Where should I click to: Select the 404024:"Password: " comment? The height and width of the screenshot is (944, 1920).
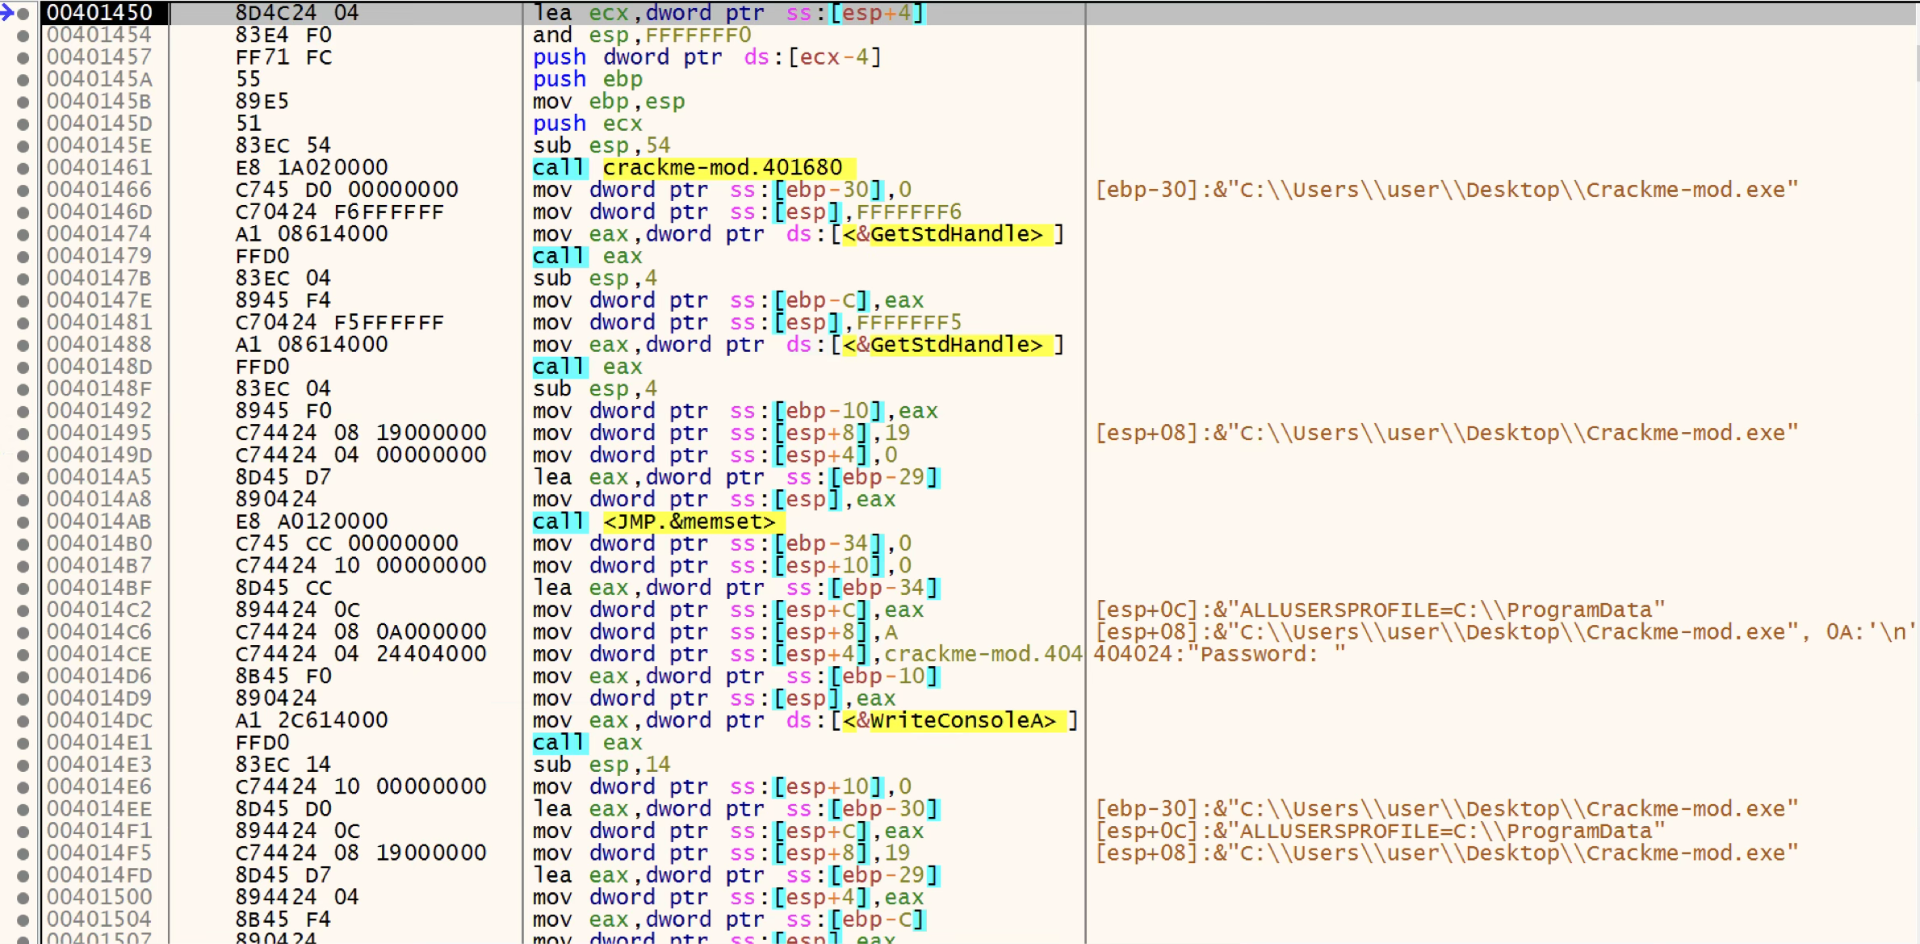[x=1220, y=654]
